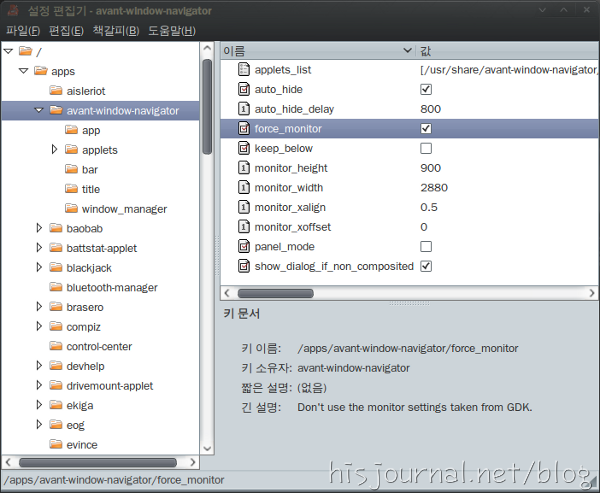This screenshot has height=493, width=600.
Task: Click the keep_below boolean key icon
Action: 244,148
